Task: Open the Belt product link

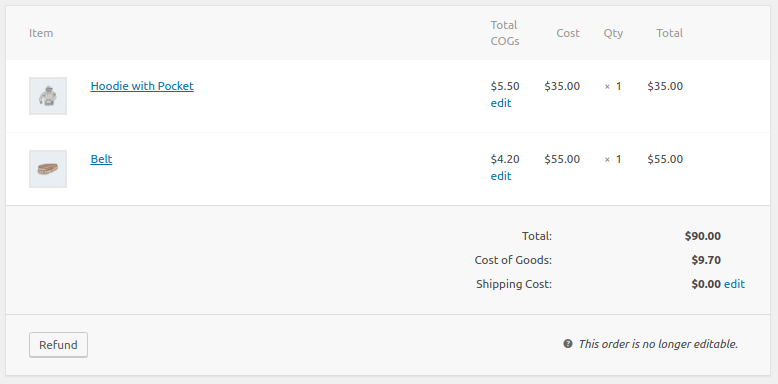Action: [101, 159]
